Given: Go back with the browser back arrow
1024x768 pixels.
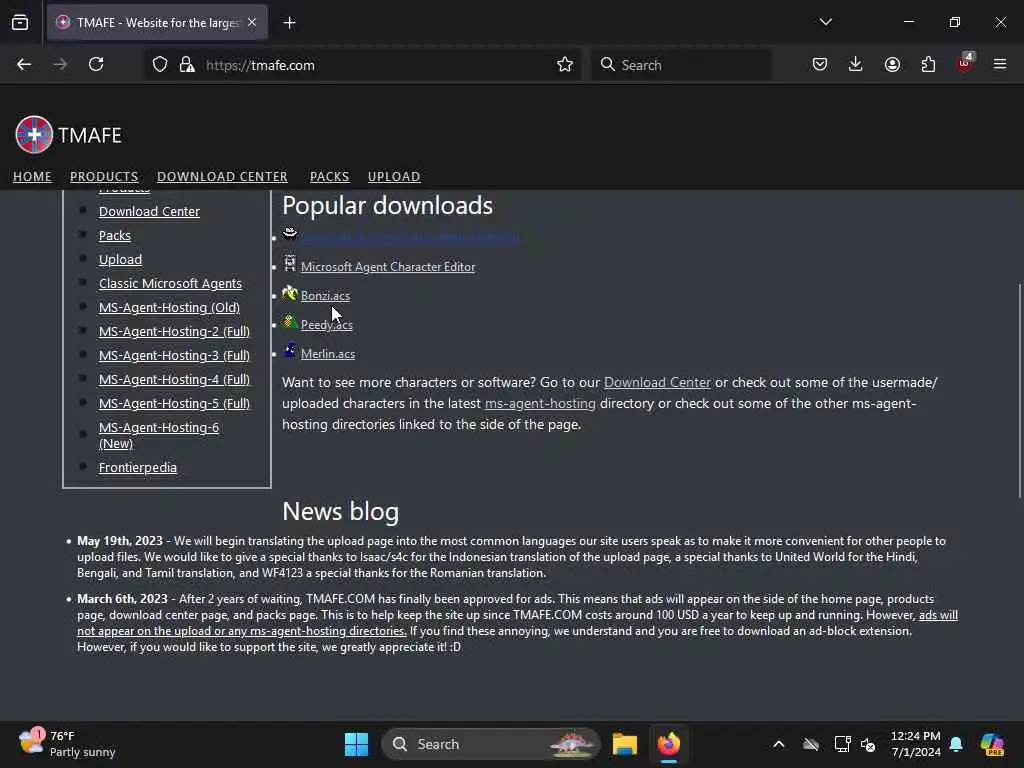Looking at the screenshot, I should point(24,65).
